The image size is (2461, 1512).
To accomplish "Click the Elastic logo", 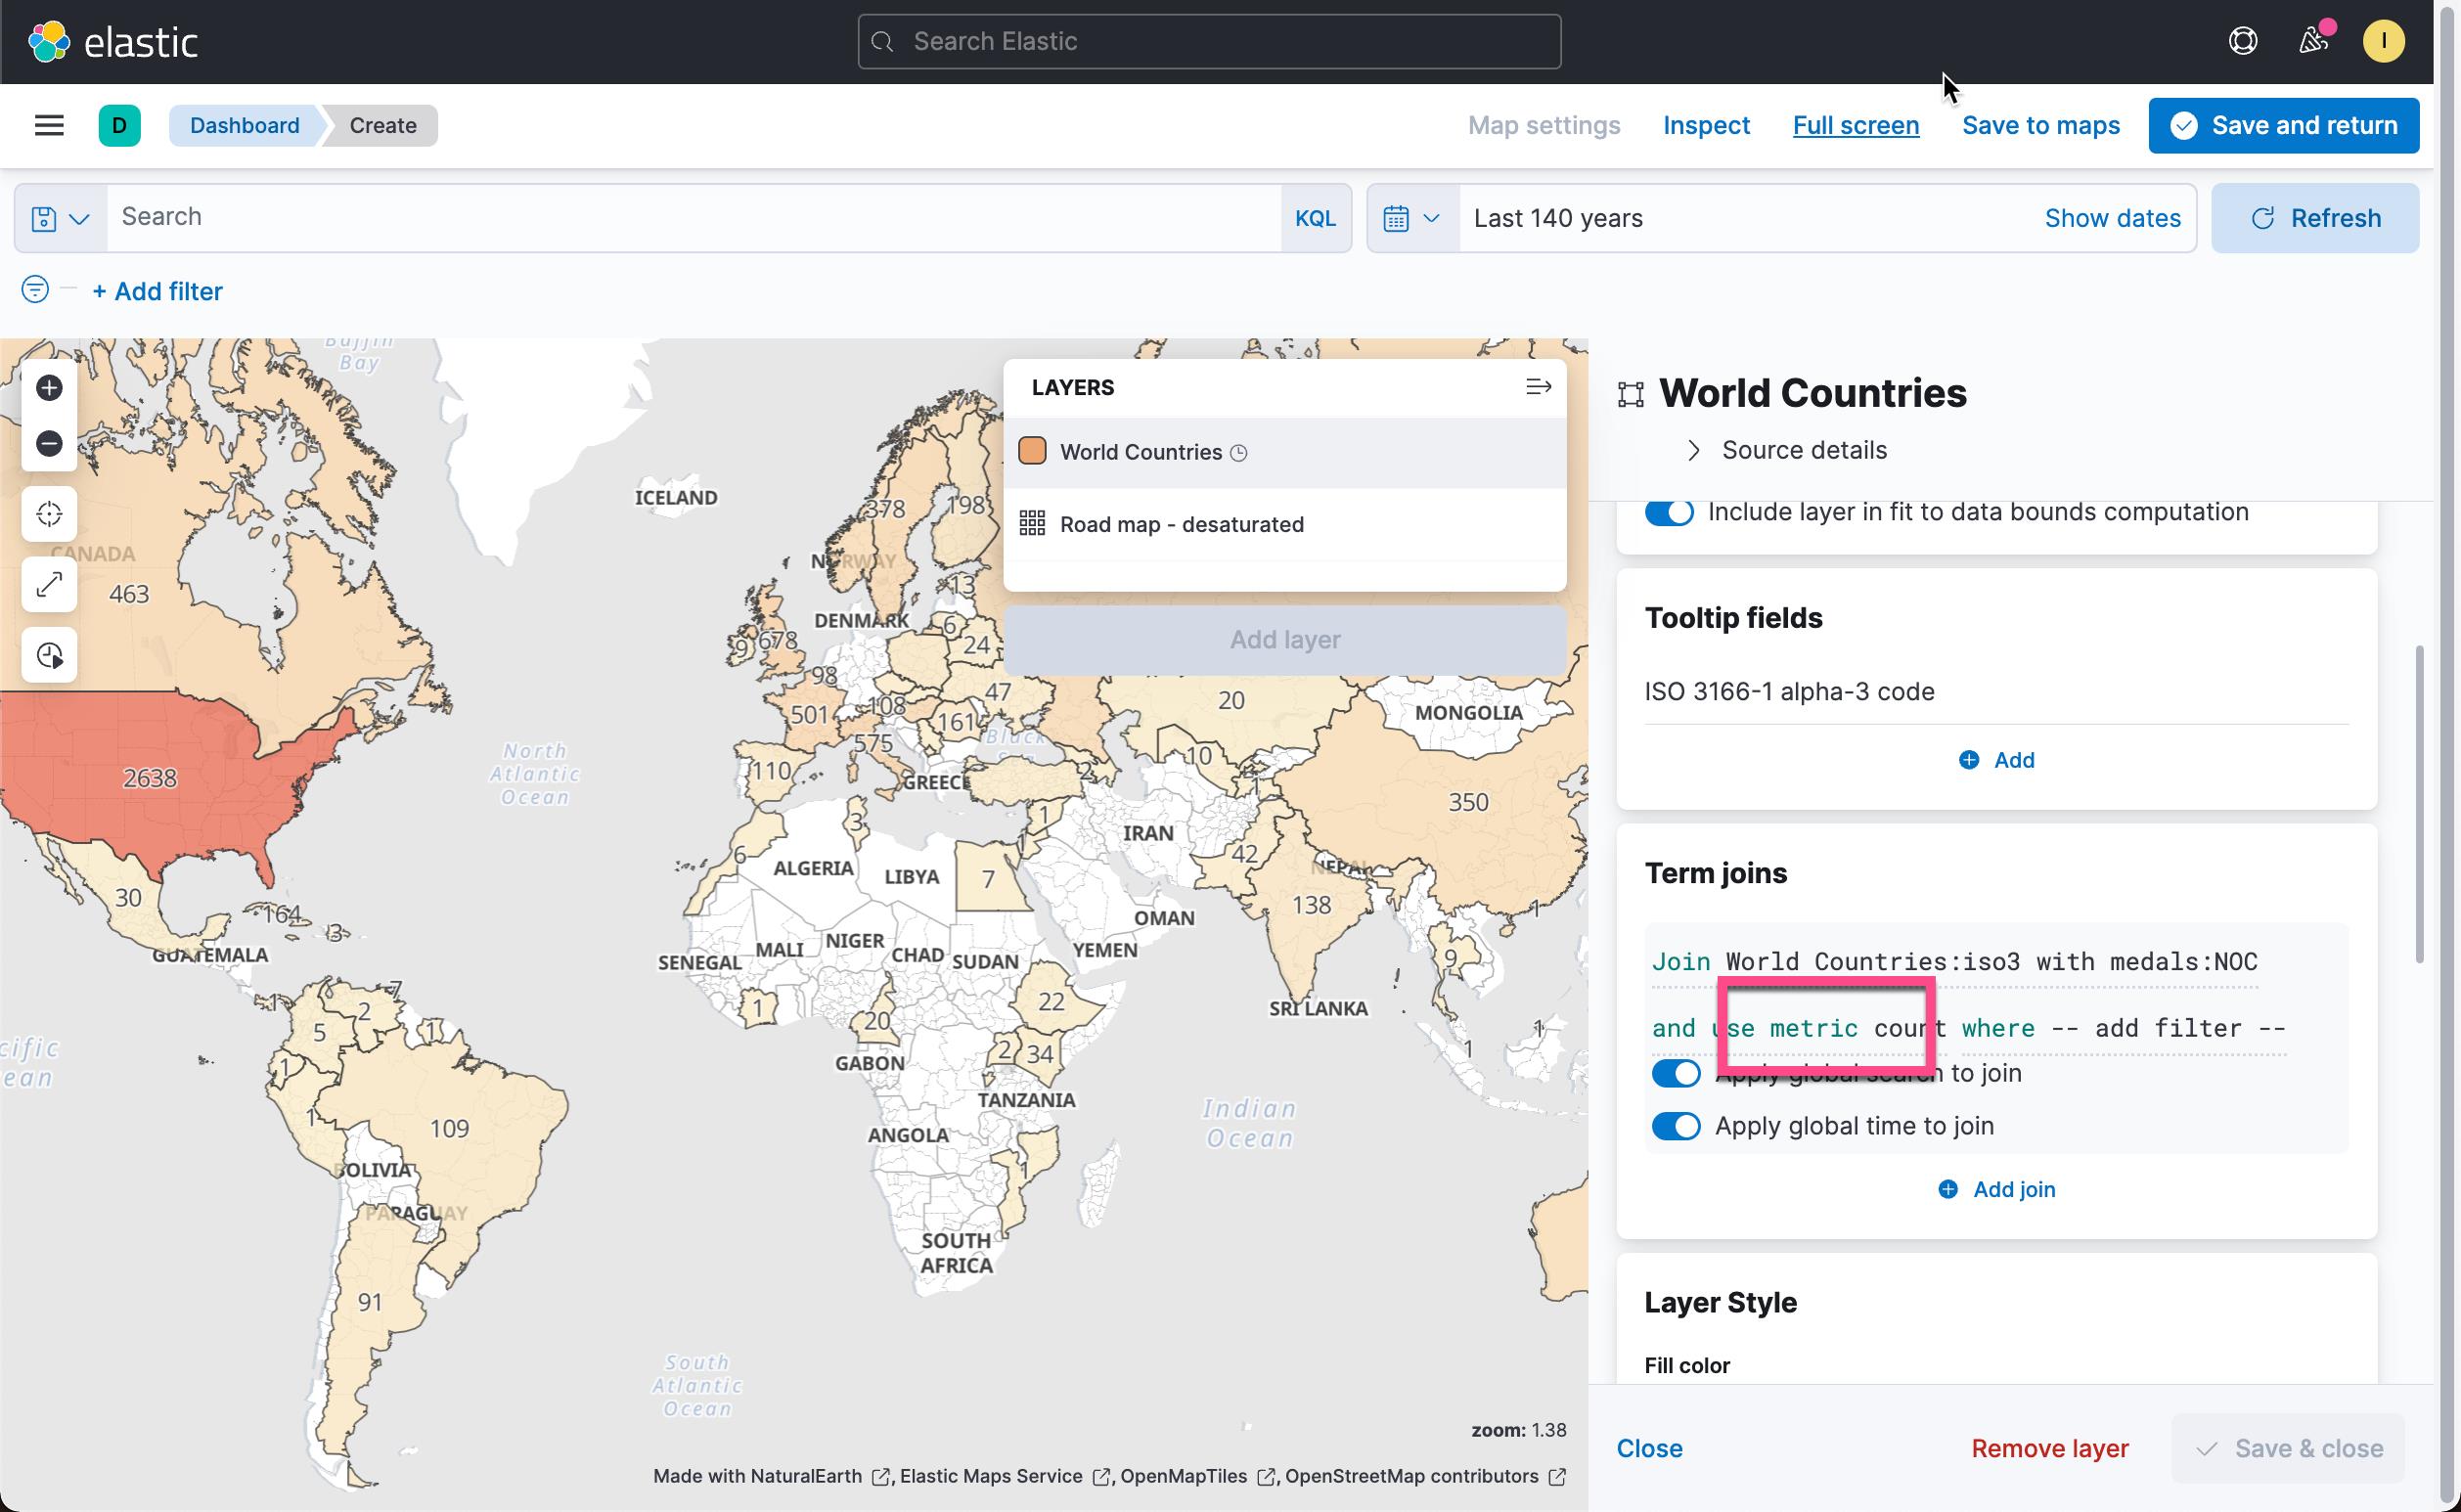I will coord(112,42).
